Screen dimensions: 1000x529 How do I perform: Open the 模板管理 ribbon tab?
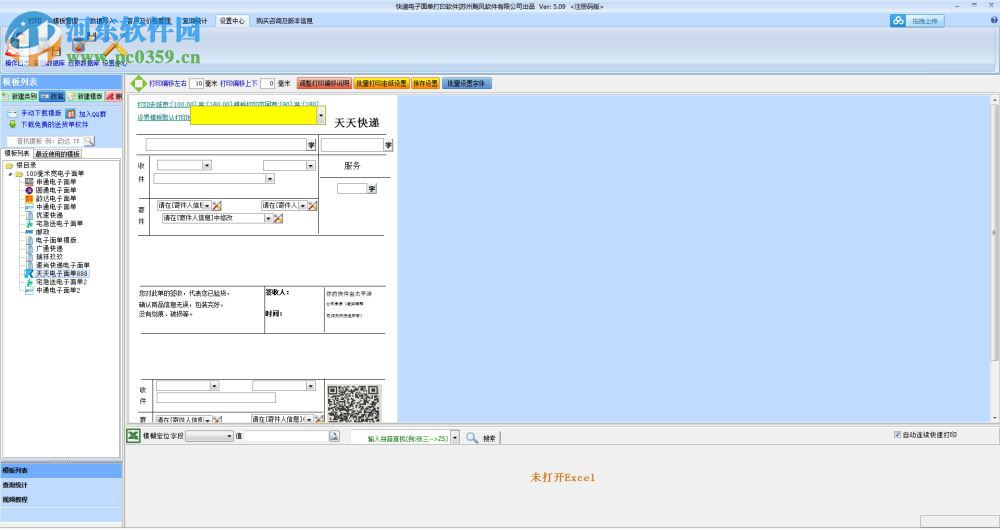click(x=64, y=20)
